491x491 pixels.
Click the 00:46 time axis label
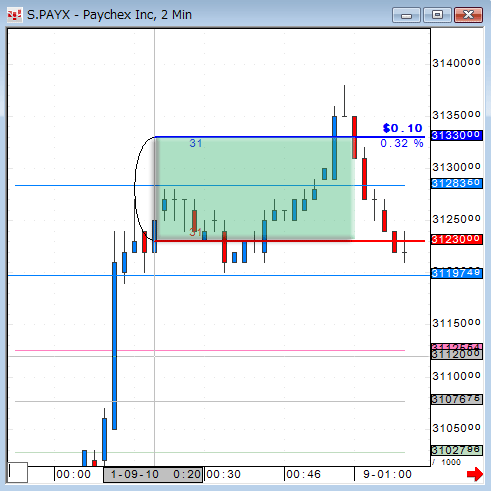coord(303,474)
